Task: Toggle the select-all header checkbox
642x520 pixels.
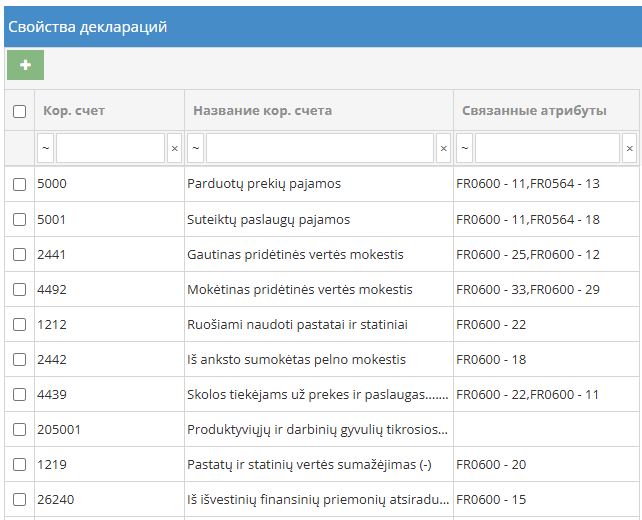Action: [19, 111]
